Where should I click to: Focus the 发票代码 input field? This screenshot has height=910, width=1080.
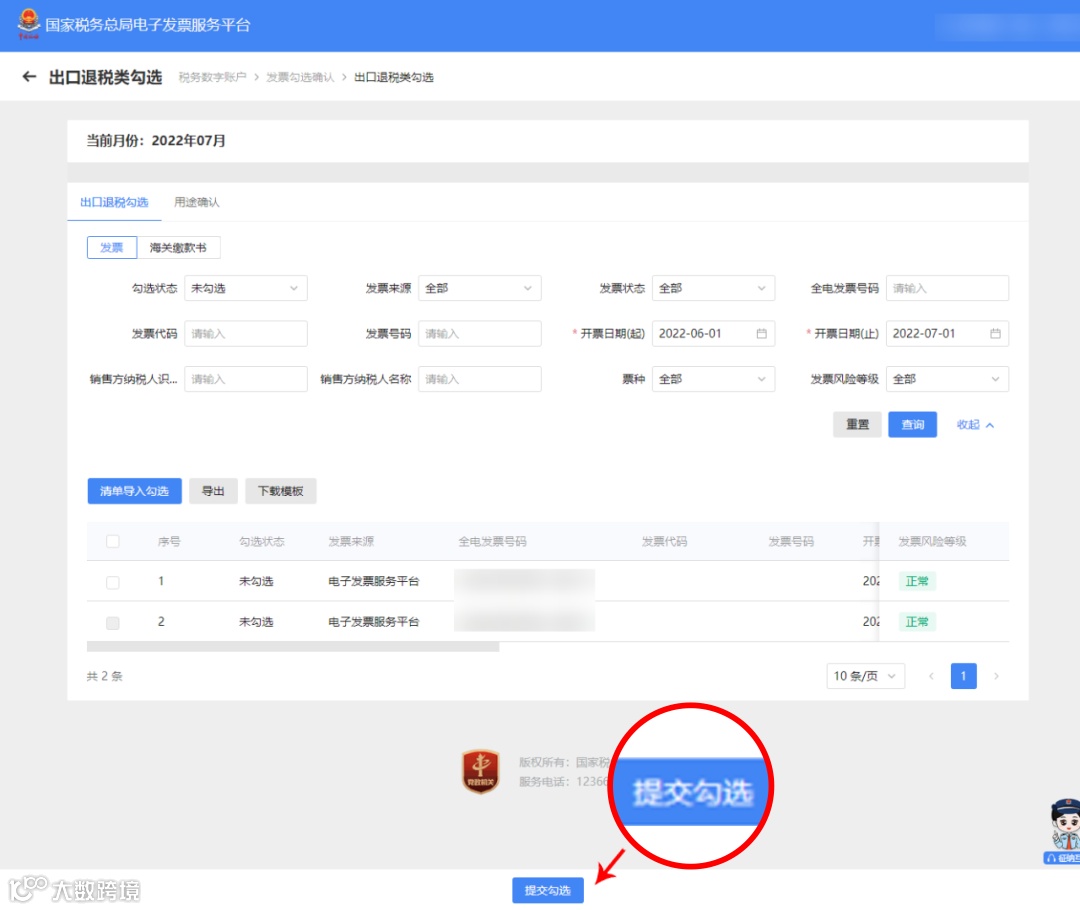click(245, 333)
